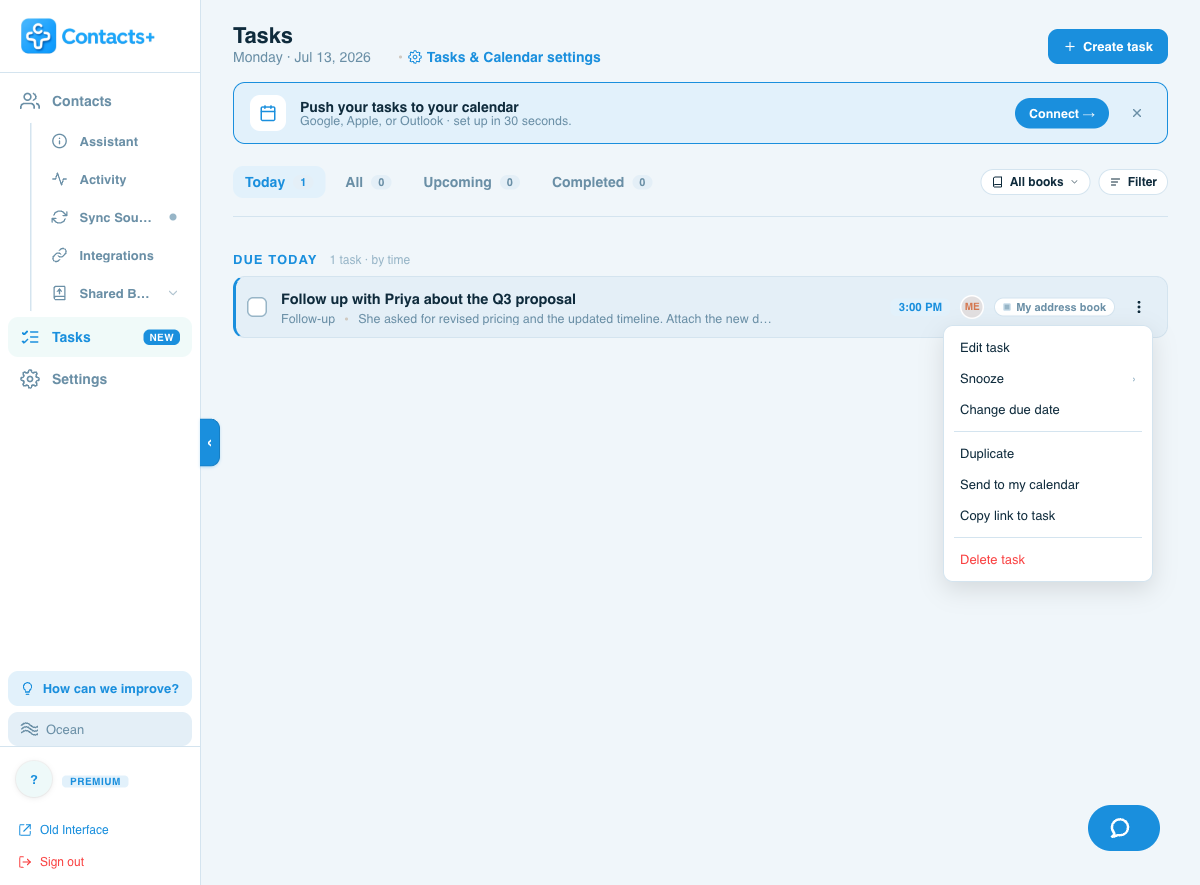Click the question mark help avatar
This screenshot has width=1200, height=885.
coord(34,779)
